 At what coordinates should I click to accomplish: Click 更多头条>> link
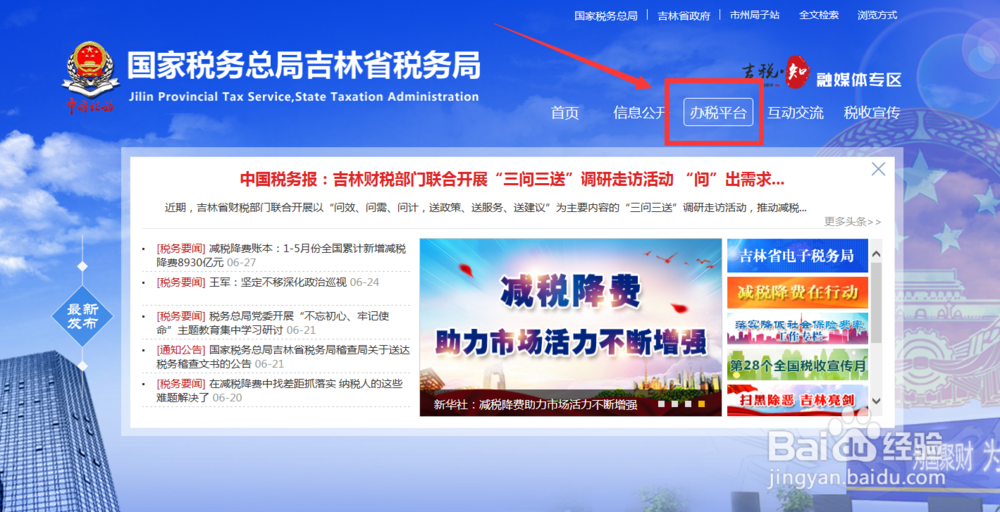click(x=853, y=222)
